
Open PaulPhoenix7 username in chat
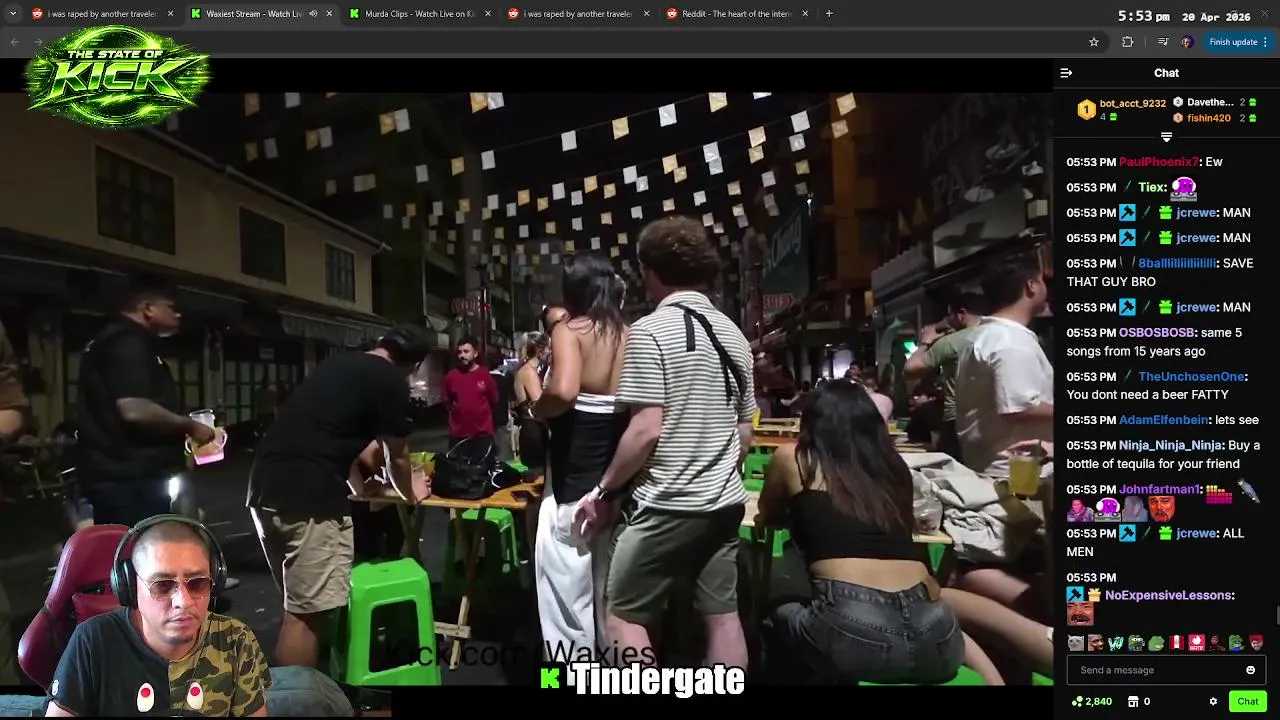click(x=1158, y=162)
